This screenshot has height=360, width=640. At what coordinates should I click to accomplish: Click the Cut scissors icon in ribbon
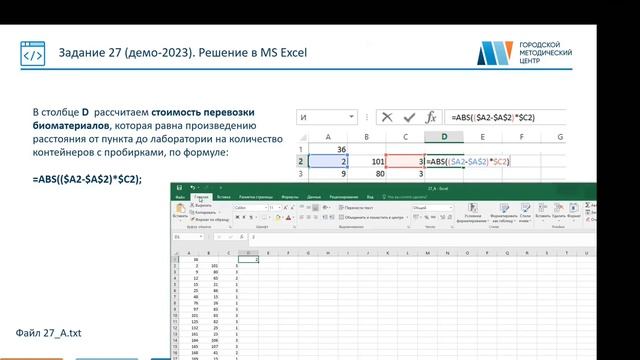(x=192, y=205)
